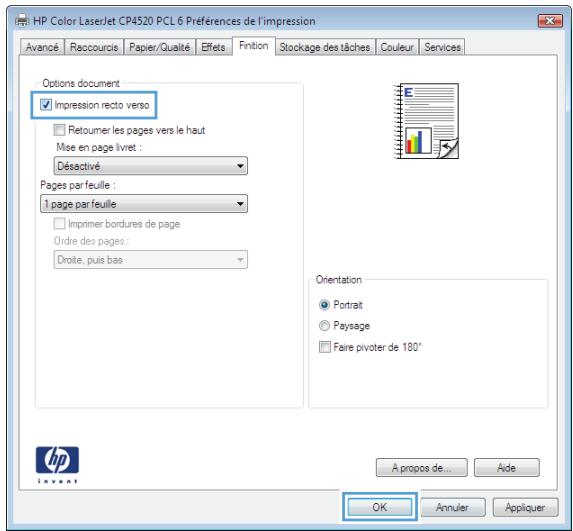Click the 'Pages par feuille :' label
573x531 pixels.
tap(78, 185)
